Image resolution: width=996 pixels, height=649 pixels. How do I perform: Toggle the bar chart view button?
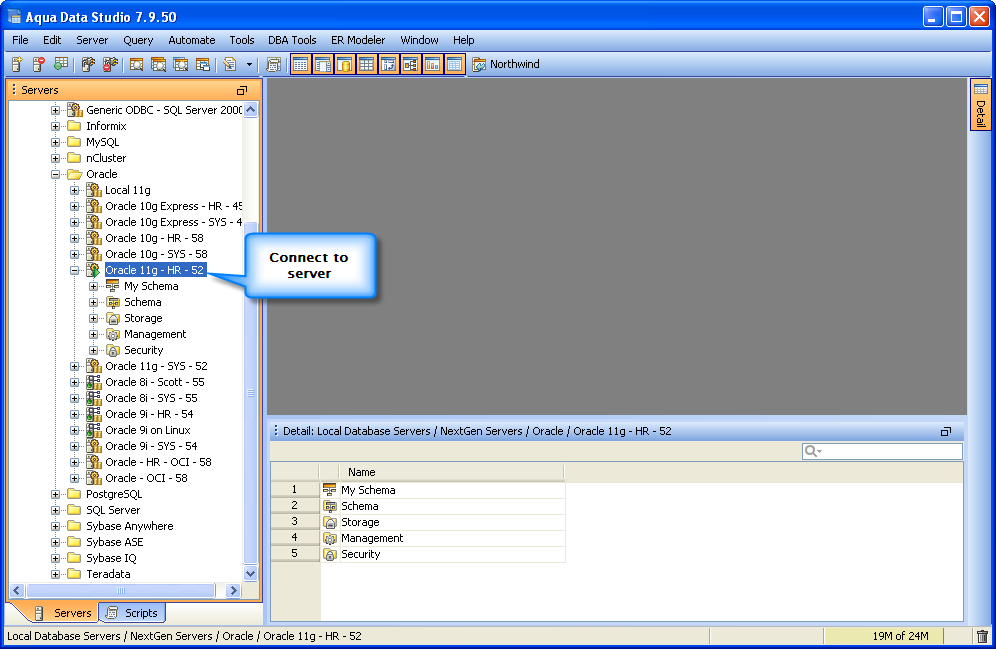(433, 64)
